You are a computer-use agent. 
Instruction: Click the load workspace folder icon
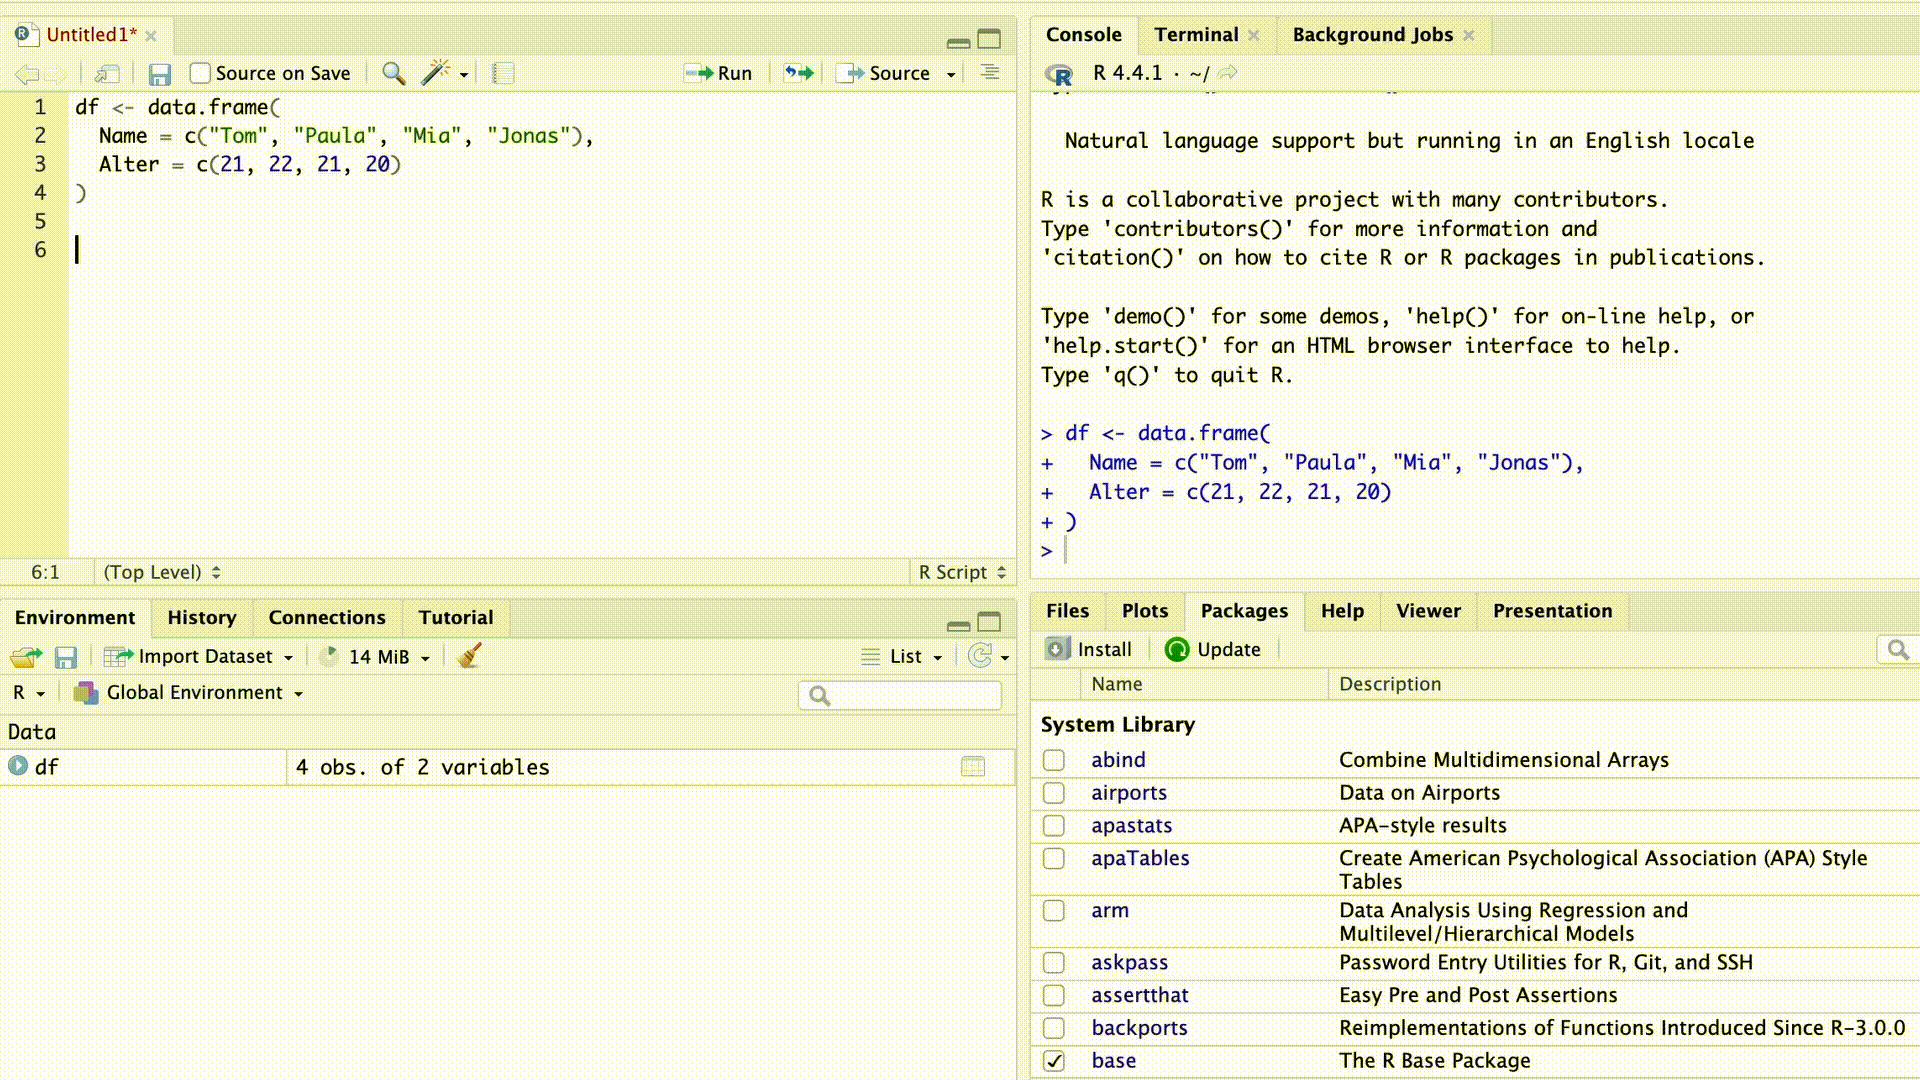(25, 657)
